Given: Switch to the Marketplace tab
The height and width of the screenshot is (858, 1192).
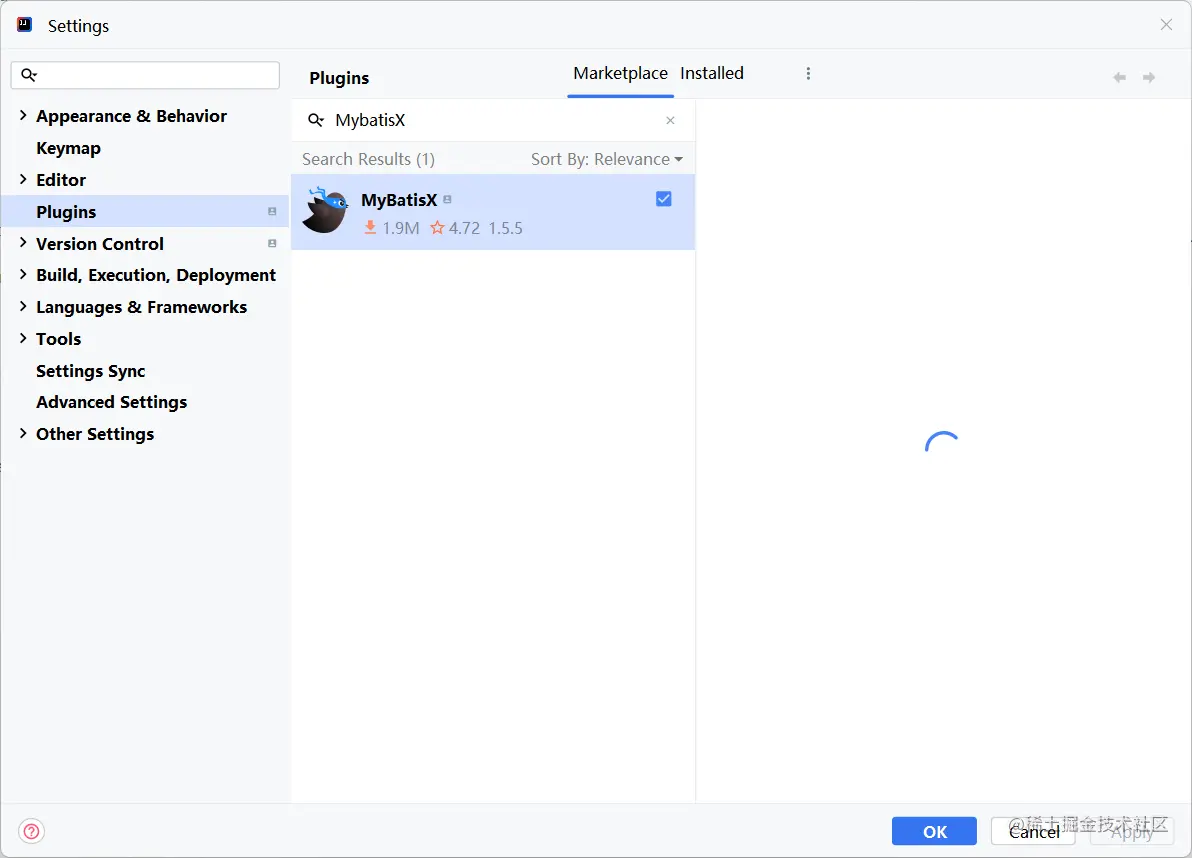Looking at the screenshot, I should (620, 74).
